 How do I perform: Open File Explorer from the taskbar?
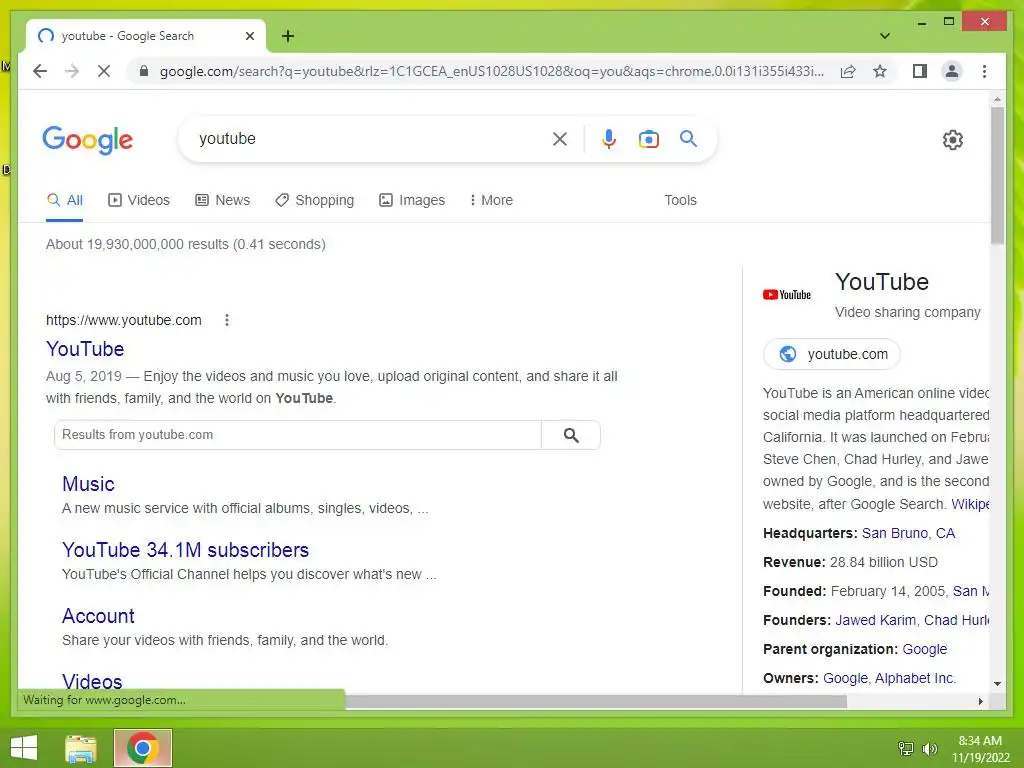pyautogui.click(x=80, y=748)
